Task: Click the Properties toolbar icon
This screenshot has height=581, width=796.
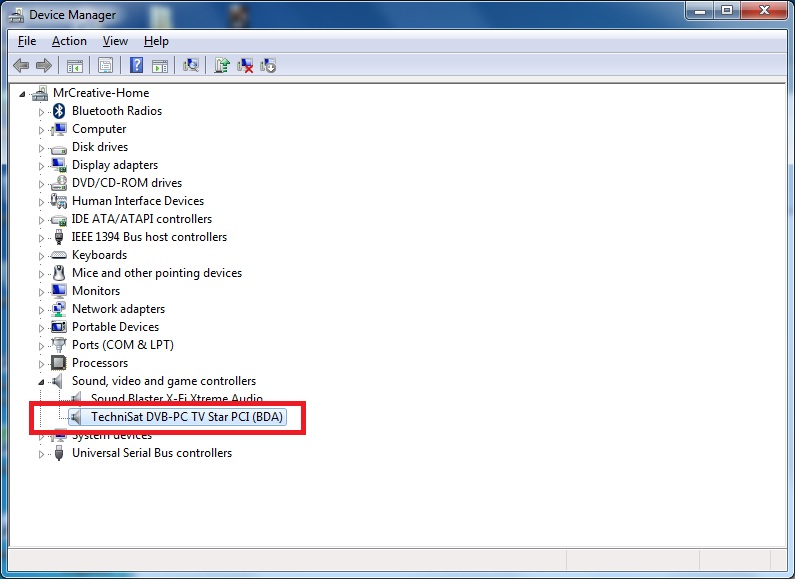Action: click(x=104, y=66)
